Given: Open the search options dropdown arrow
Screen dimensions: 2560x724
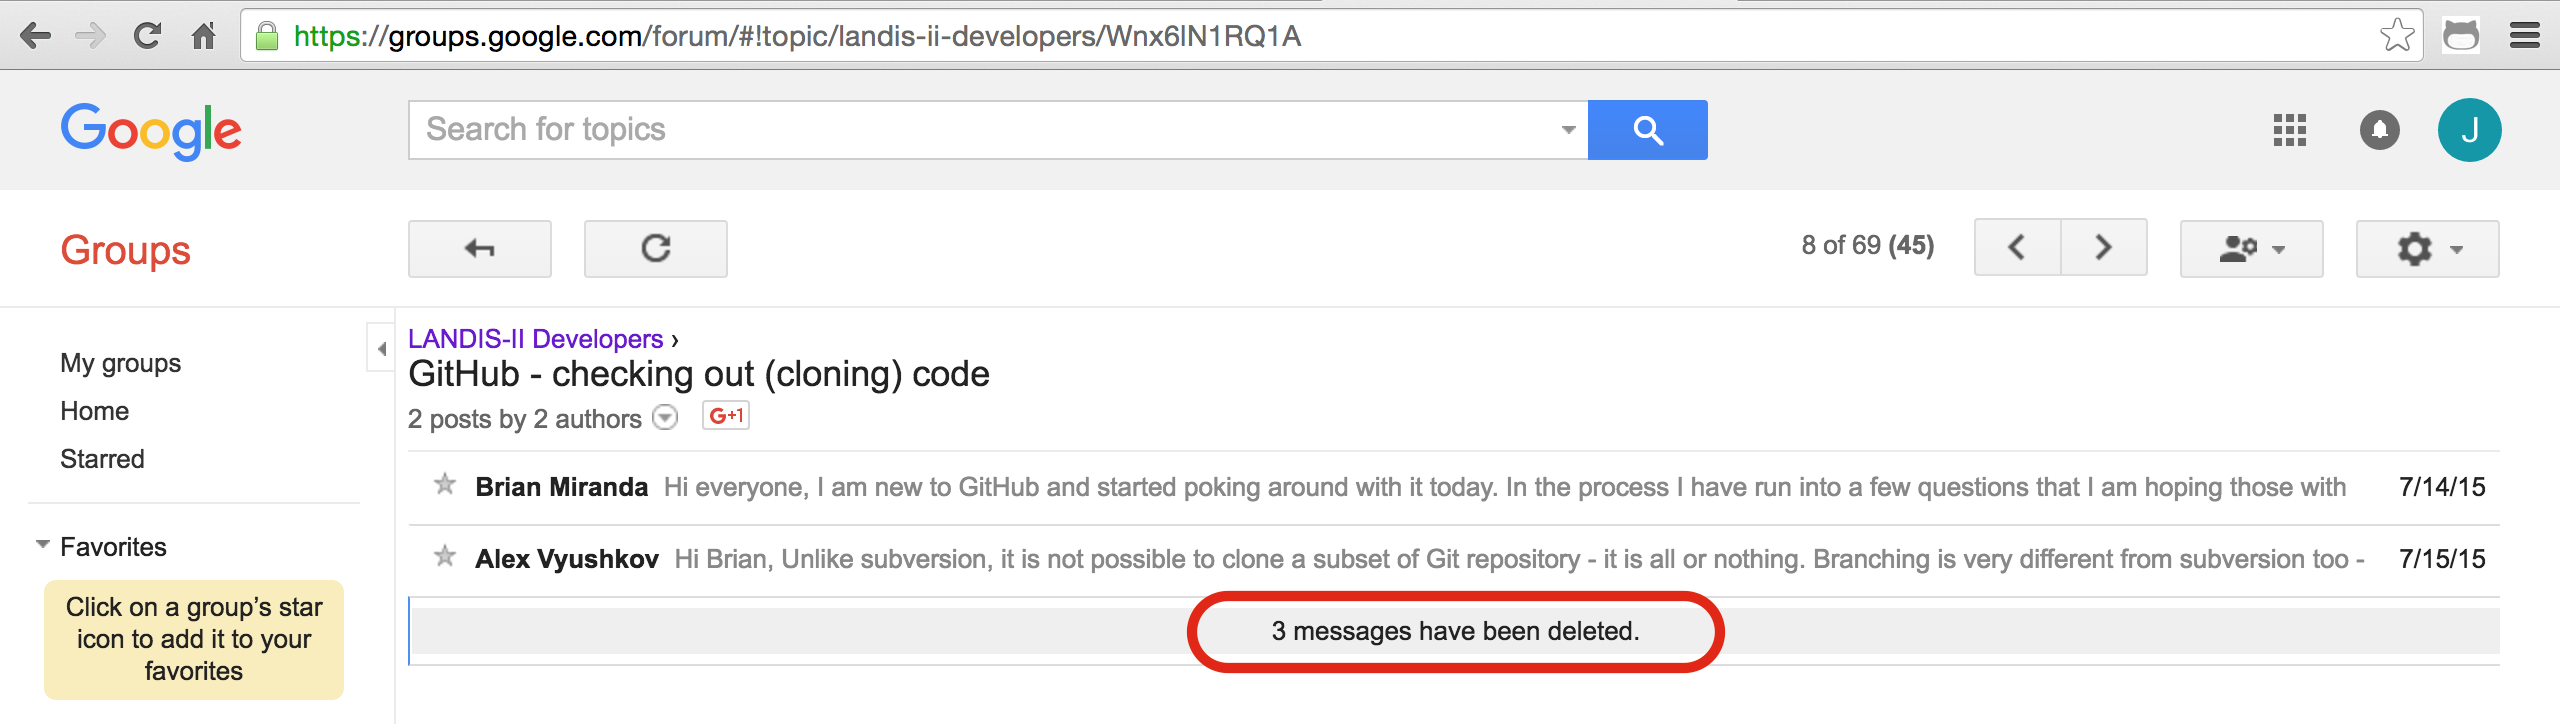Looking at the screenshot, I should pyautogui.click(x=1568, y=130).
